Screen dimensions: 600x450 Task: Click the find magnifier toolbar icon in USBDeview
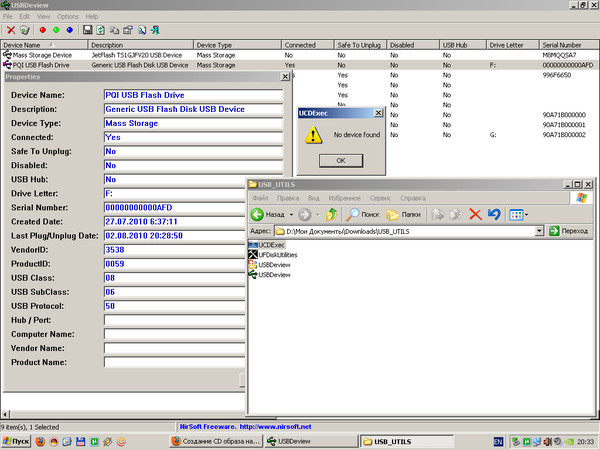(x=142, y=30)
